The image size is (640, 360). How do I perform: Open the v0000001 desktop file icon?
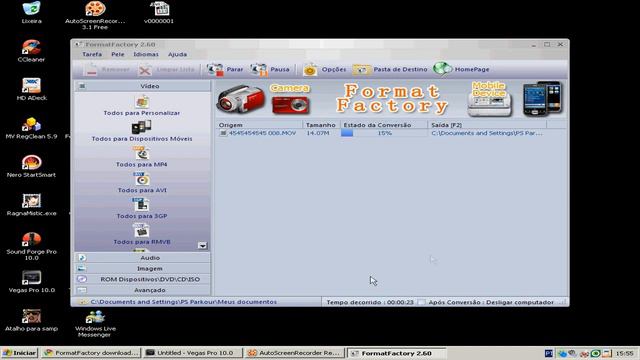[159, 12]
